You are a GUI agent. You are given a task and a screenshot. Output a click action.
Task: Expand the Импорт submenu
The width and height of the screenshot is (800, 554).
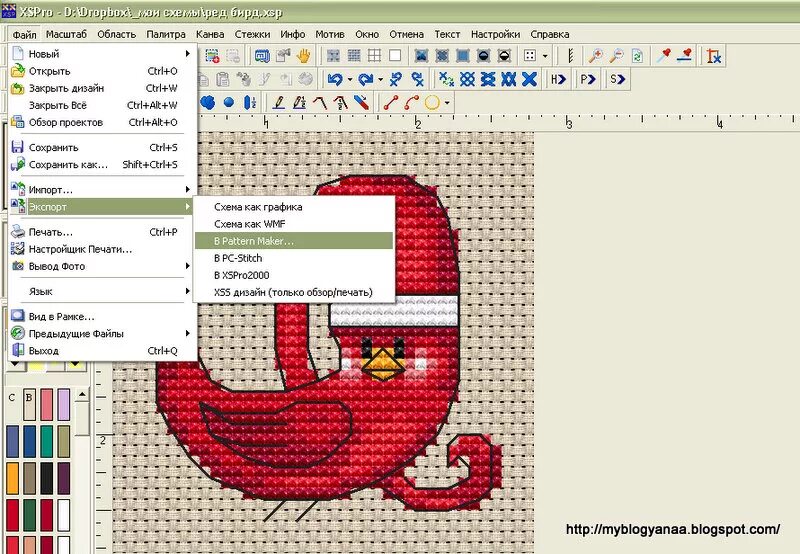coord(188,190)
